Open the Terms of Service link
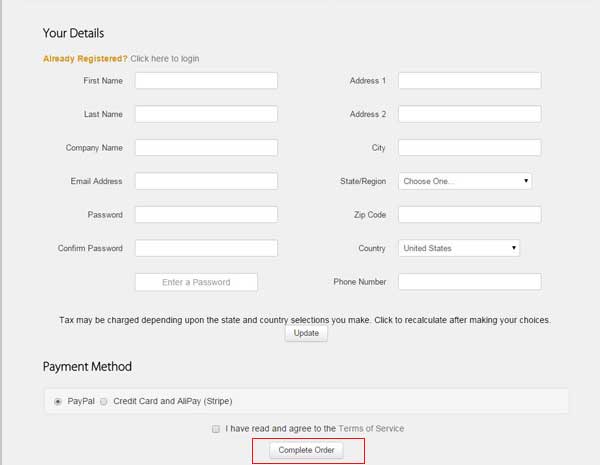600x465 pixels. (371, 429)
